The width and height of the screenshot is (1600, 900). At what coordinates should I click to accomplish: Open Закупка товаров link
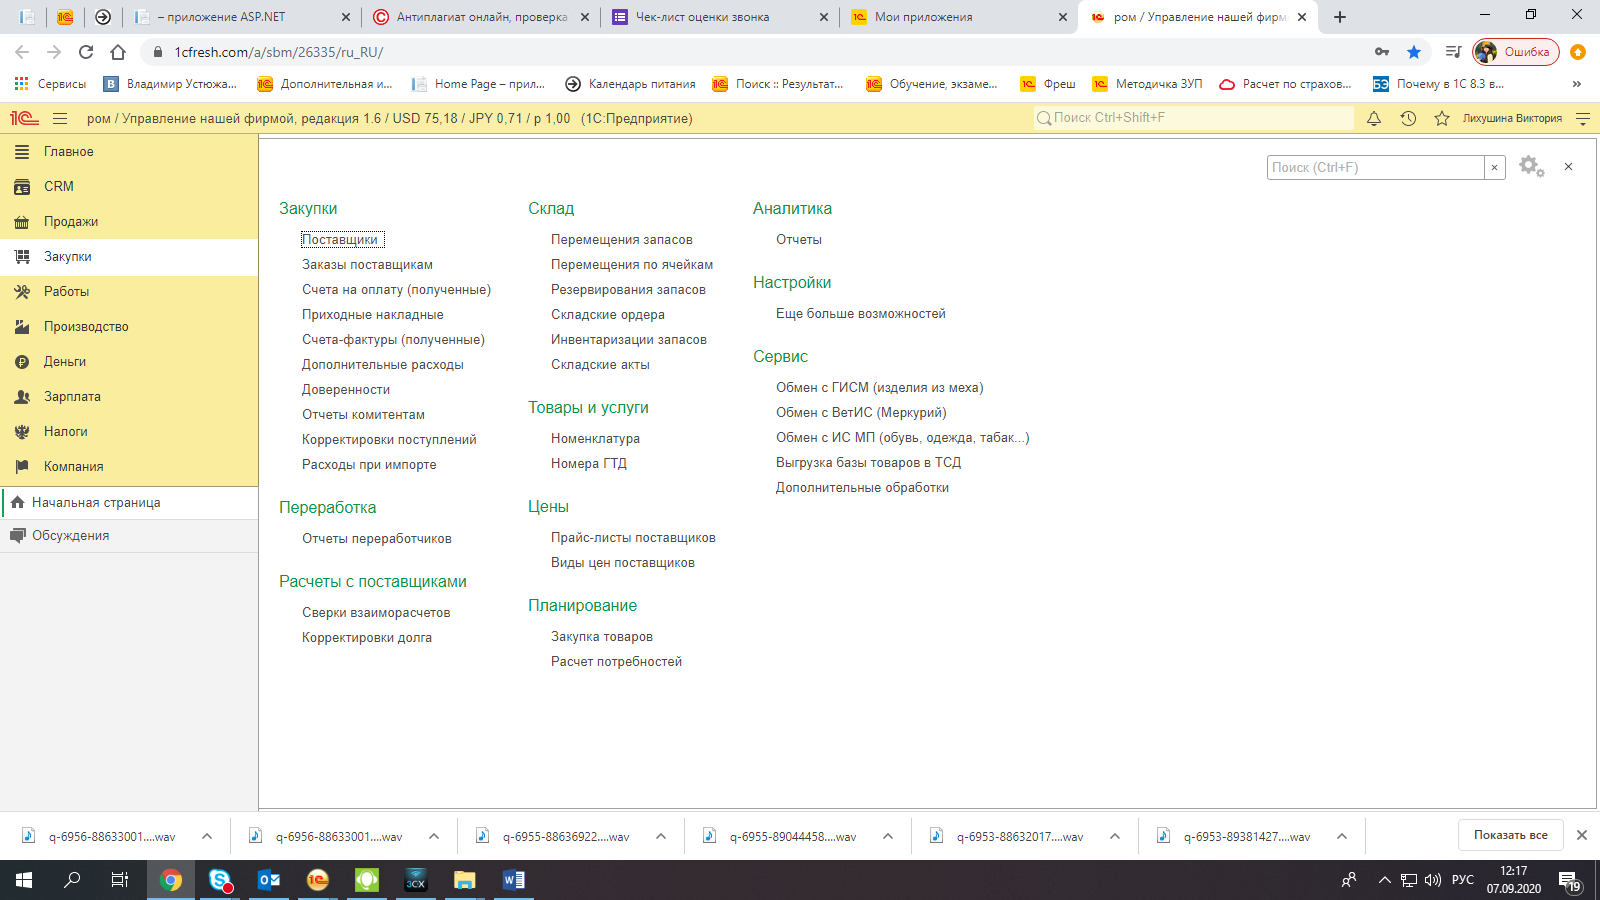pyautogui.click(x=601, y=637)
